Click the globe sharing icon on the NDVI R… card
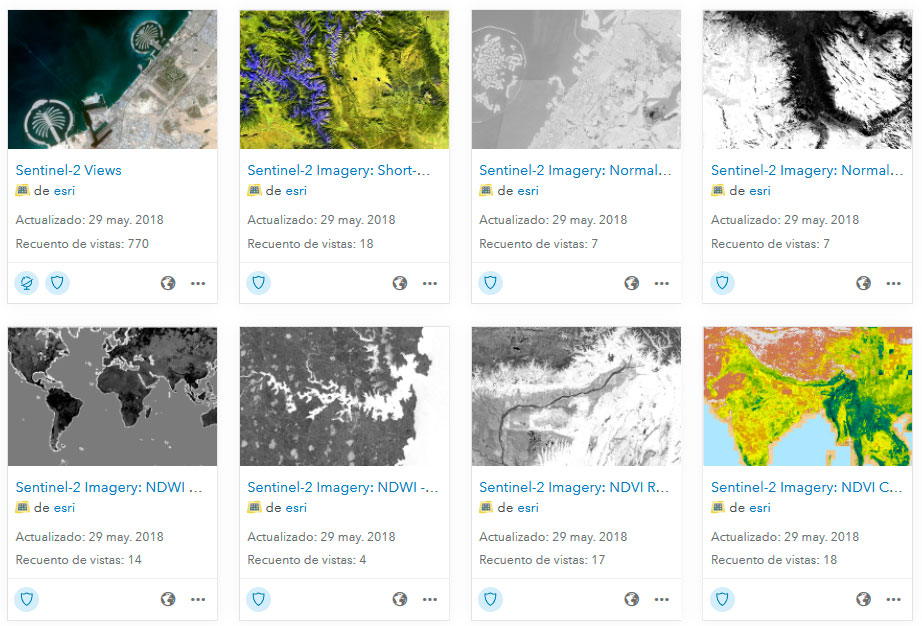Image resolution: width=922 pixels, height=626 pixels. (x=632, y=600)
